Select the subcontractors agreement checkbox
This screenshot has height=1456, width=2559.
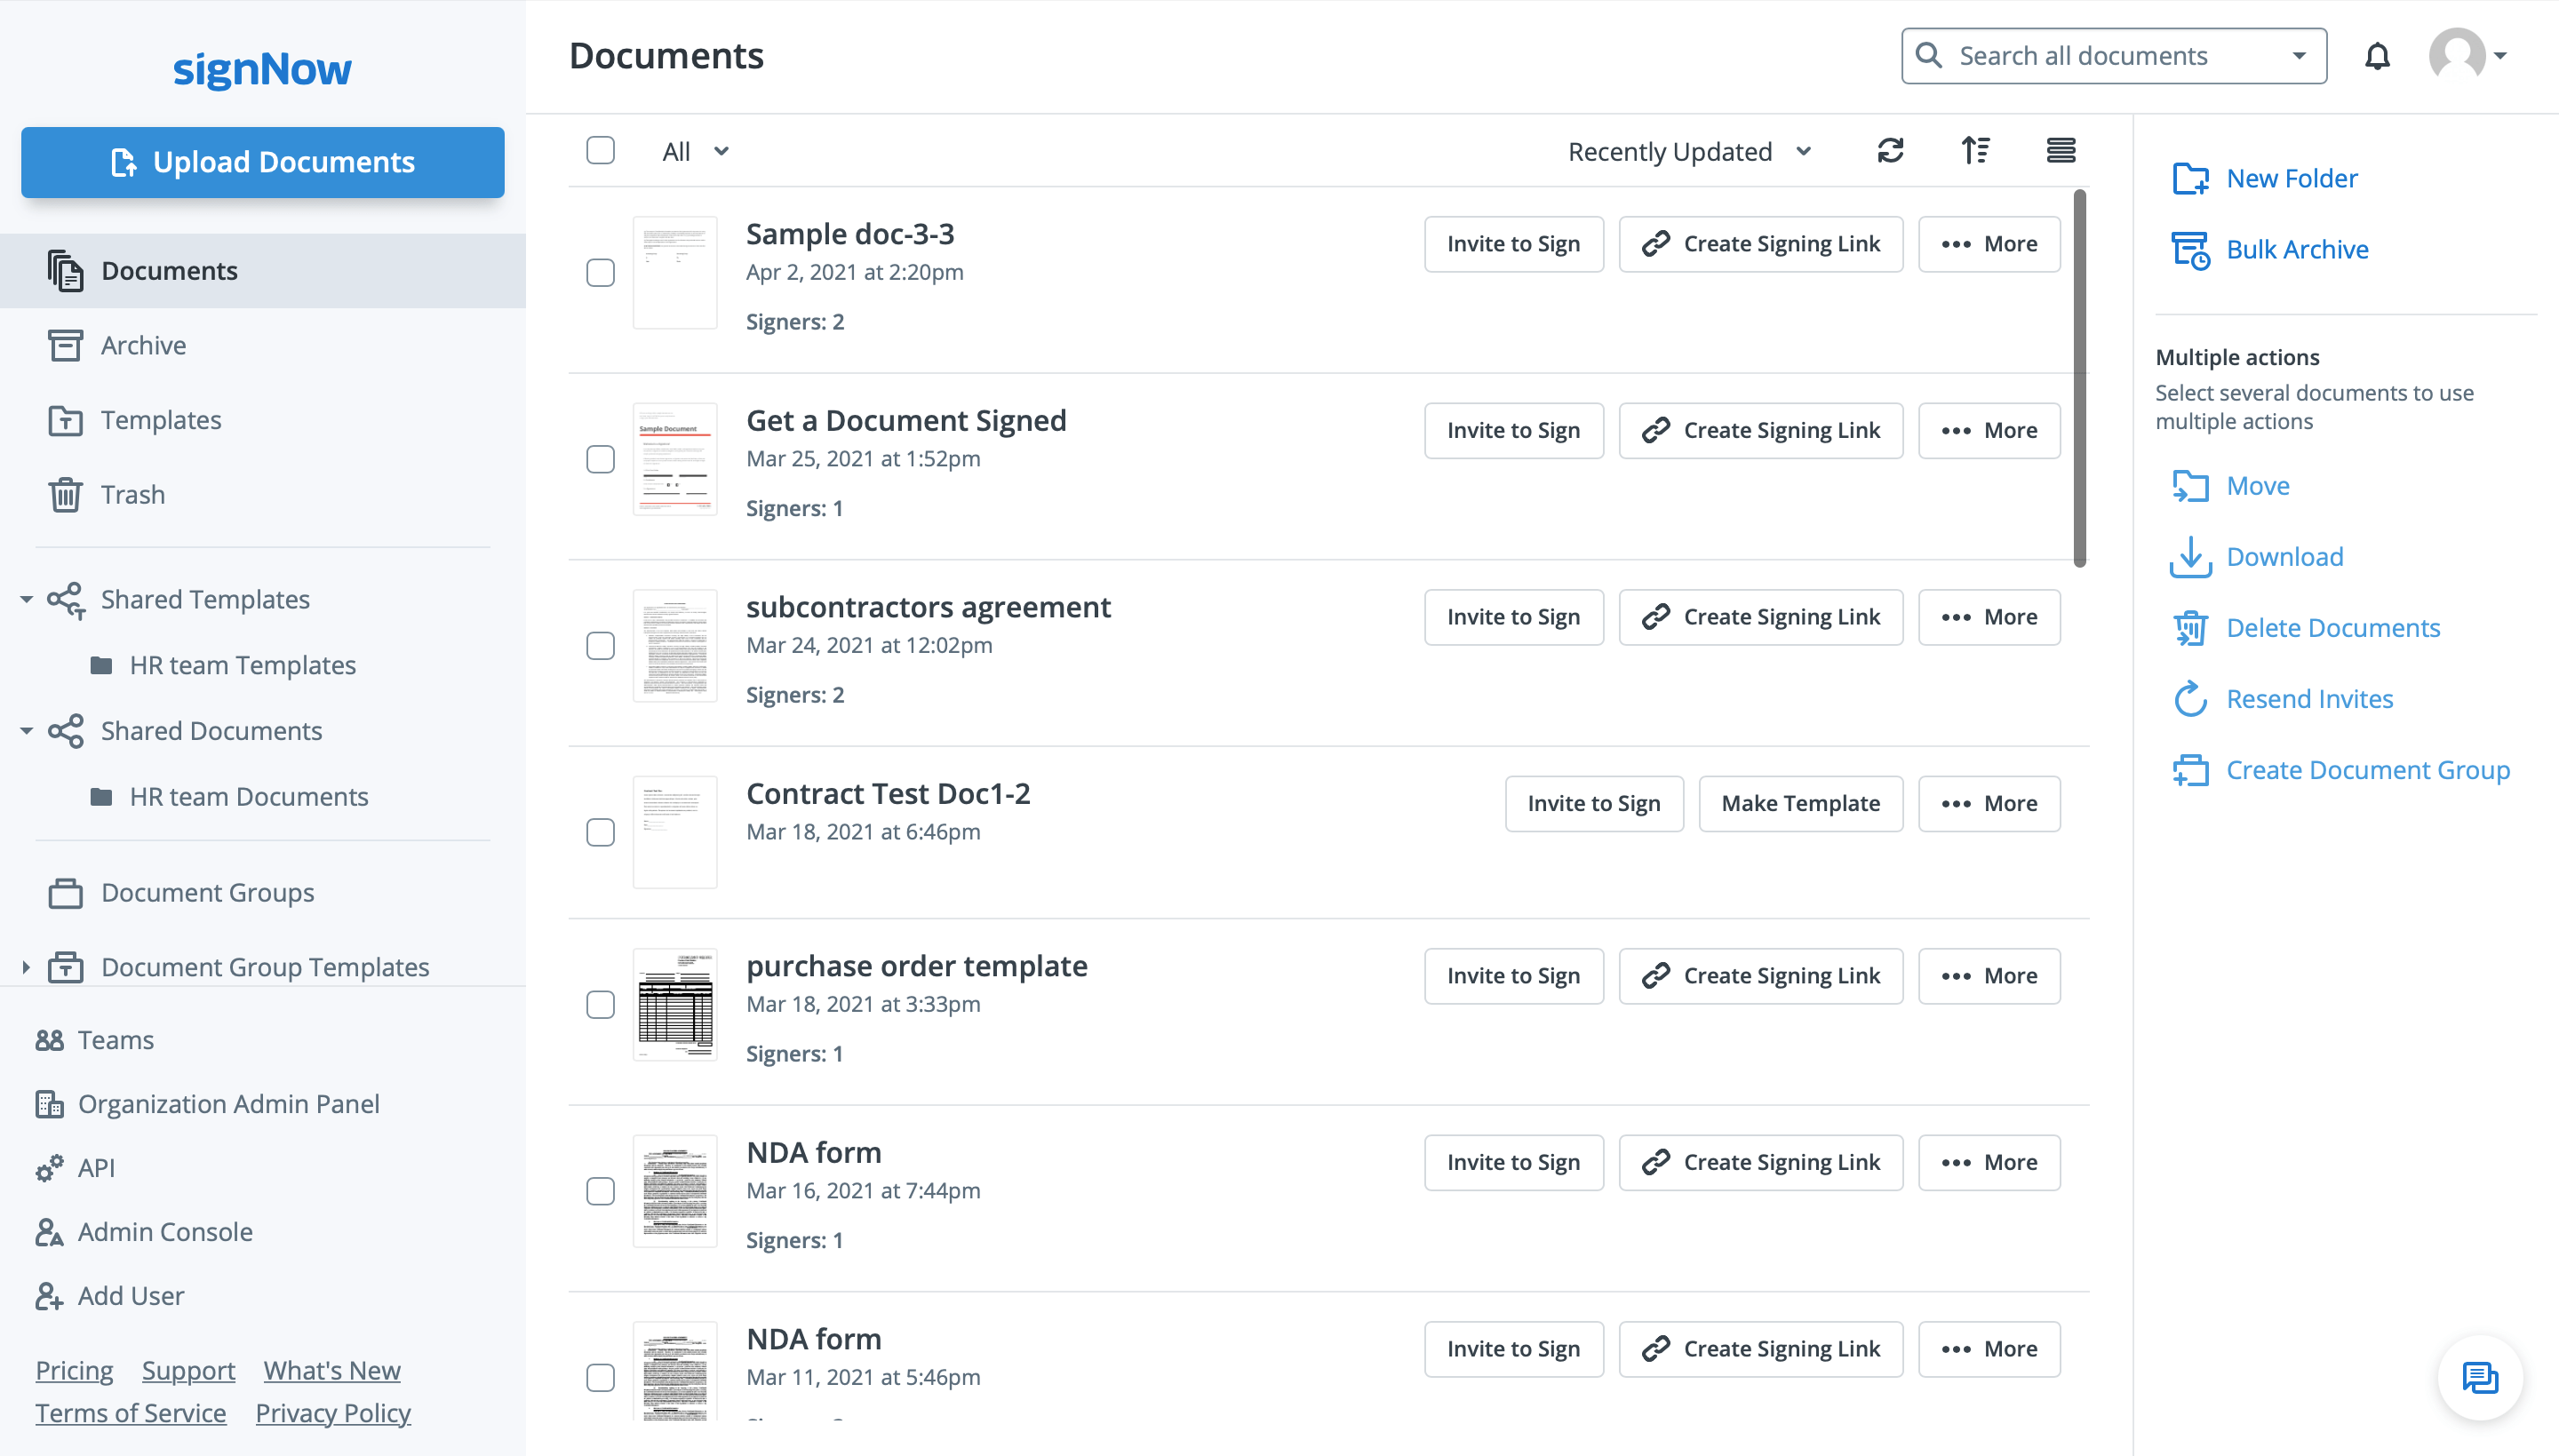(x=600, y=646)
